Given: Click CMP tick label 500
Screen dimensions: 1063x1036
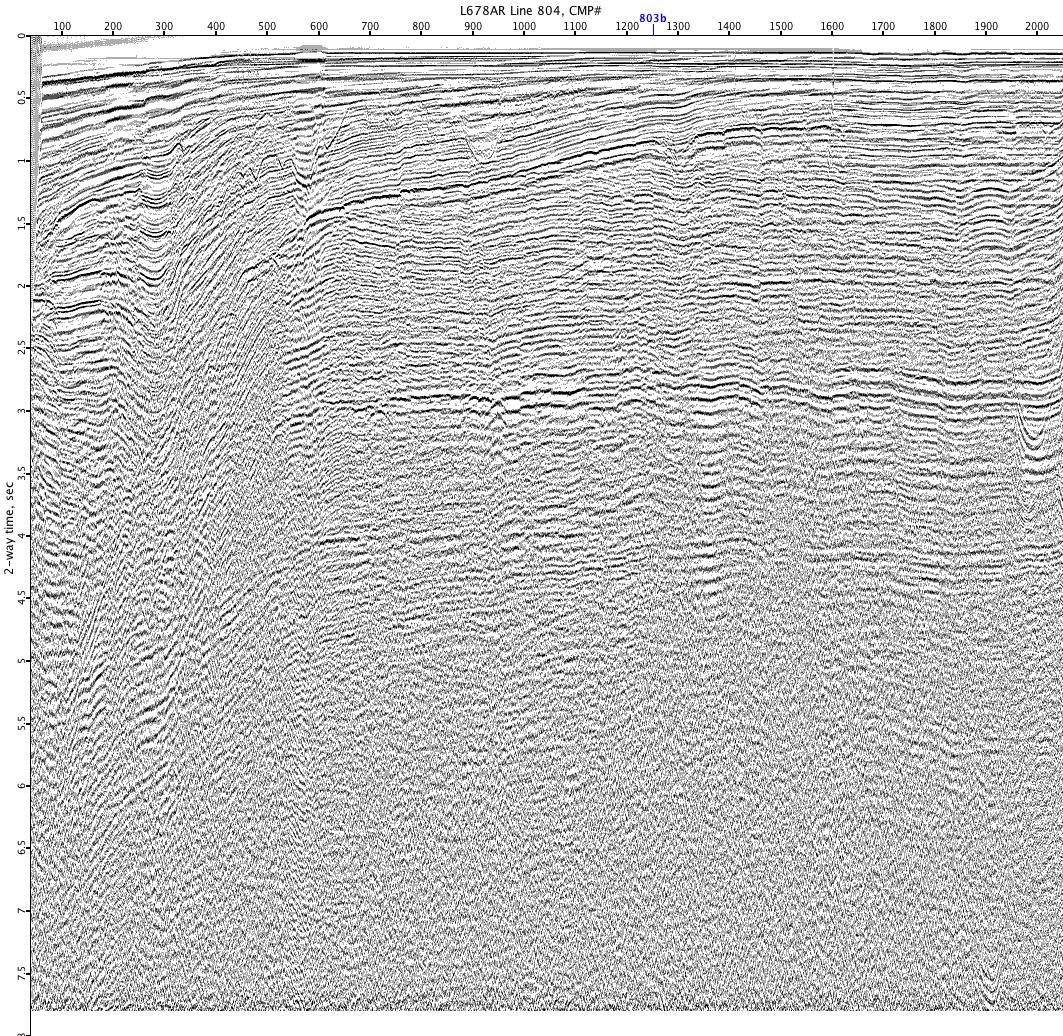Looking at the screenshot, I should pos(267,27).
